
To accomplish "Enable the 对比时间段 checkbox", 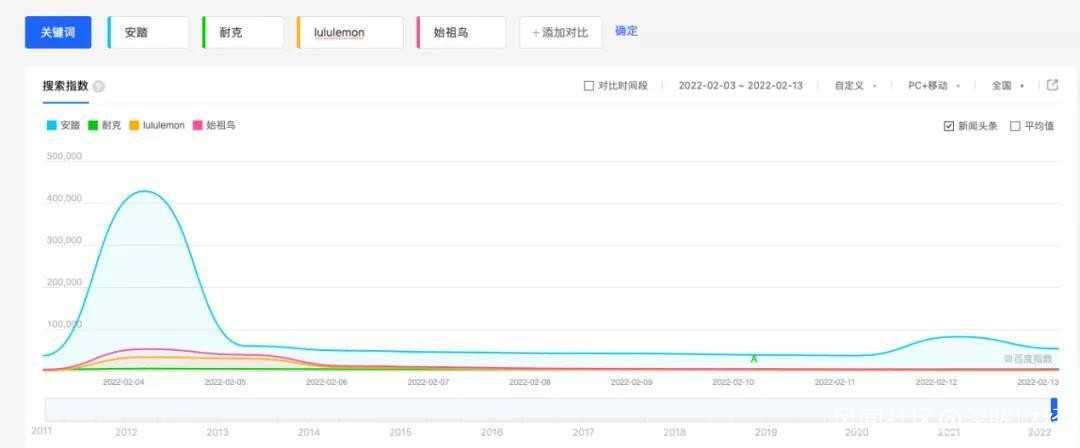I will click(x=588, y=85).
